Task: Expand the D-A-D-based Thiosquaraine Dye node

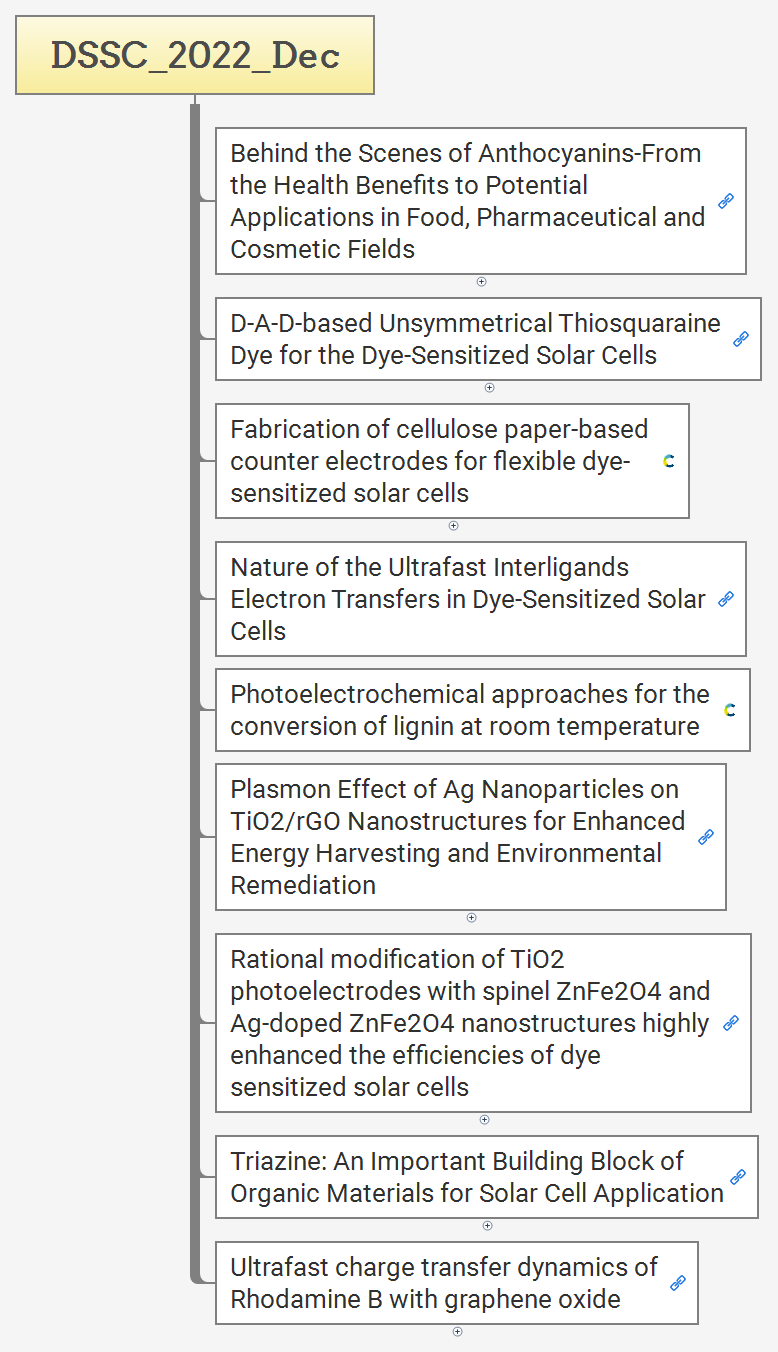Action: (489, 388)
